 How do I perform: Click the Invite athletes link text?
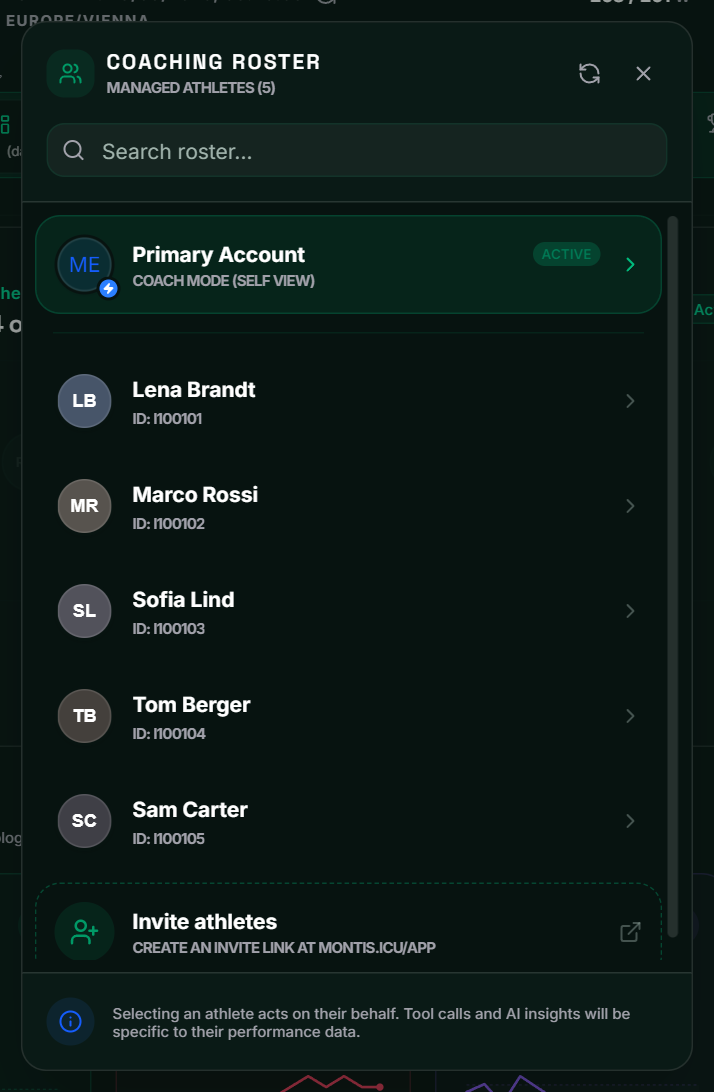coord(205,921)
